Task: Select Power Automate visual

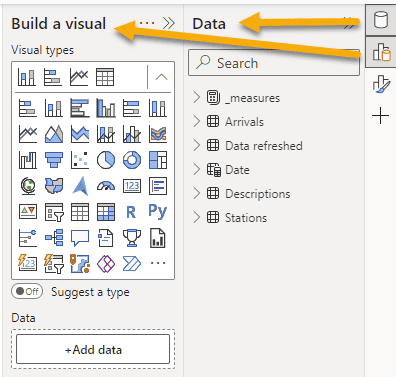Action: 132,263
